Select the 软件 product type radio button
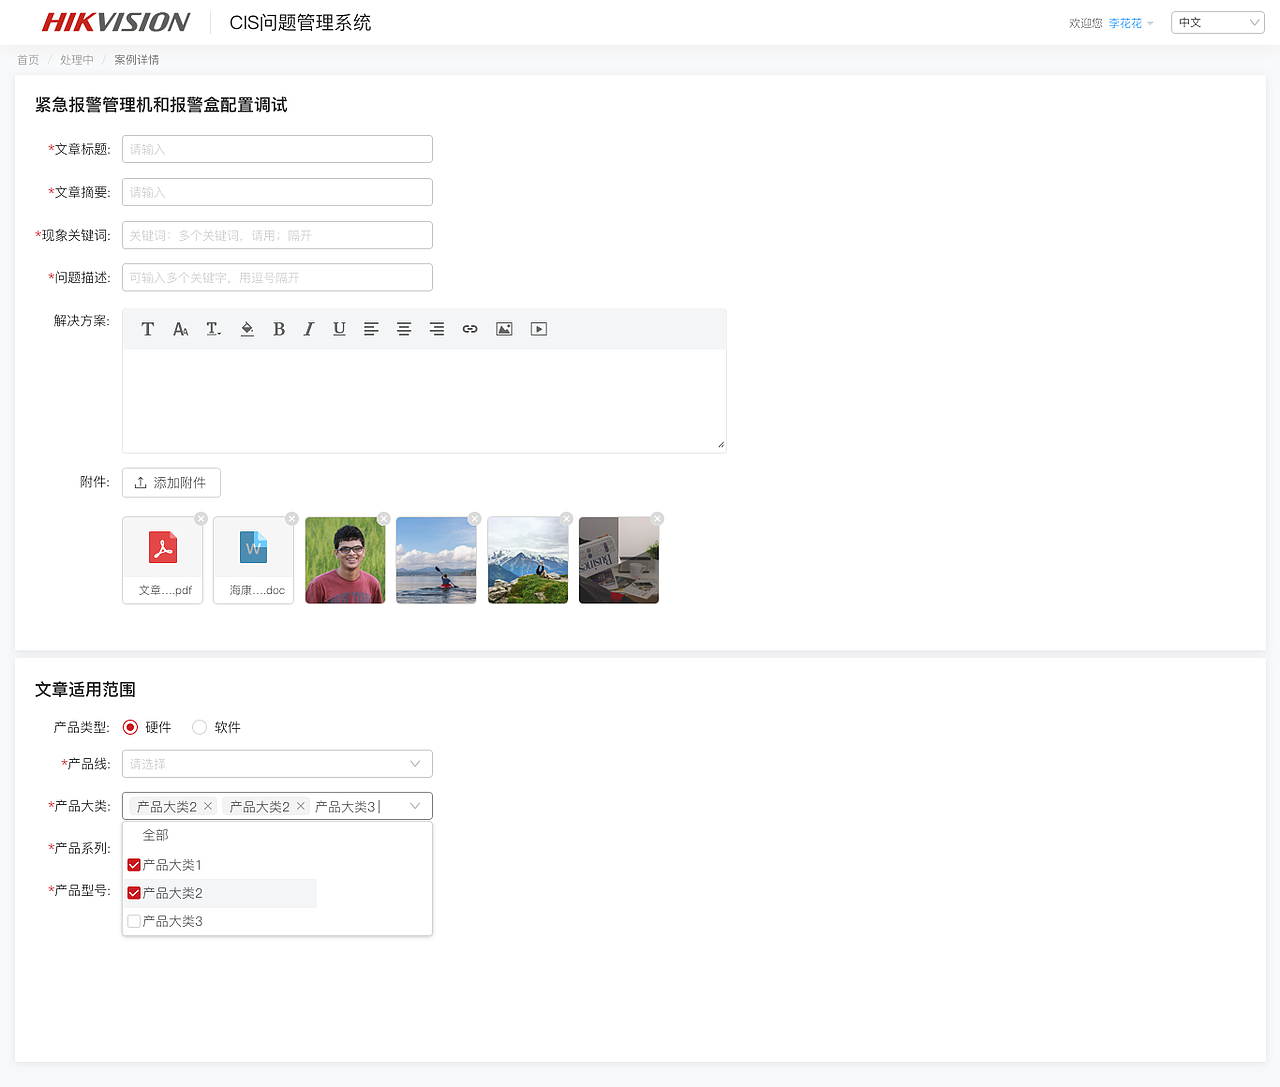Screen dimensions: 1280x1087 (x=199, y=727)
